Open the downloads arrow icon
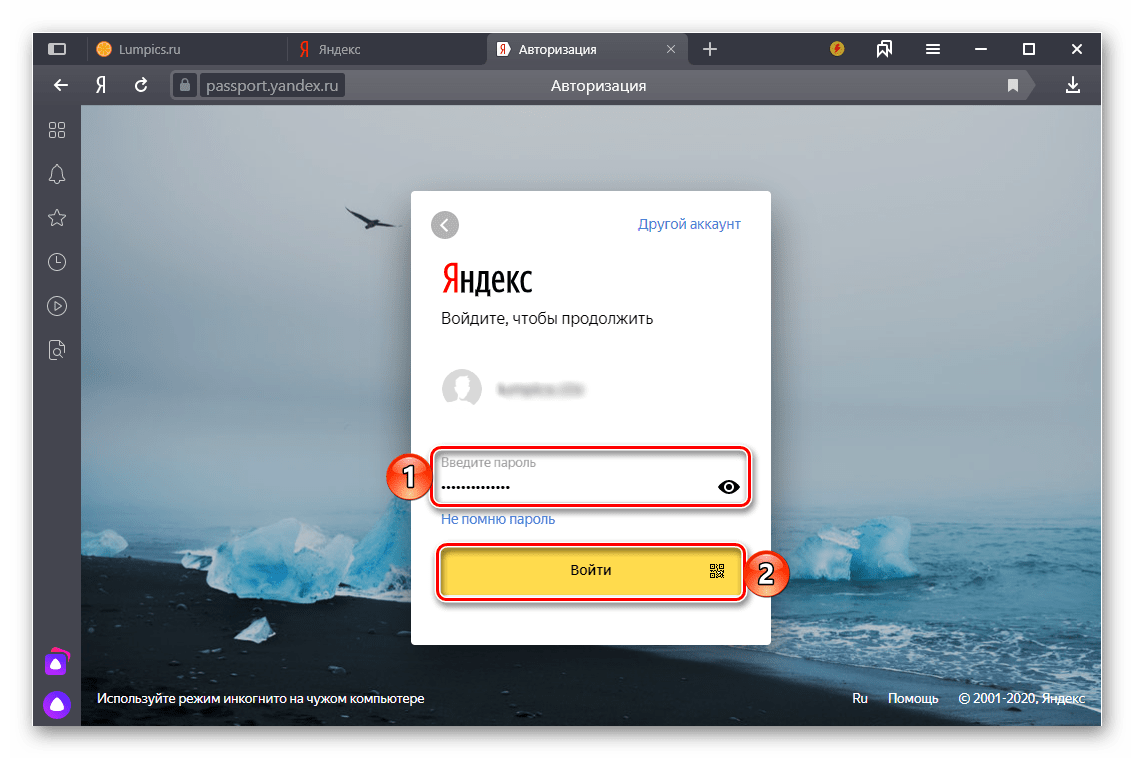Screen dimensions: 1134x758 (x=1073, y=86)
